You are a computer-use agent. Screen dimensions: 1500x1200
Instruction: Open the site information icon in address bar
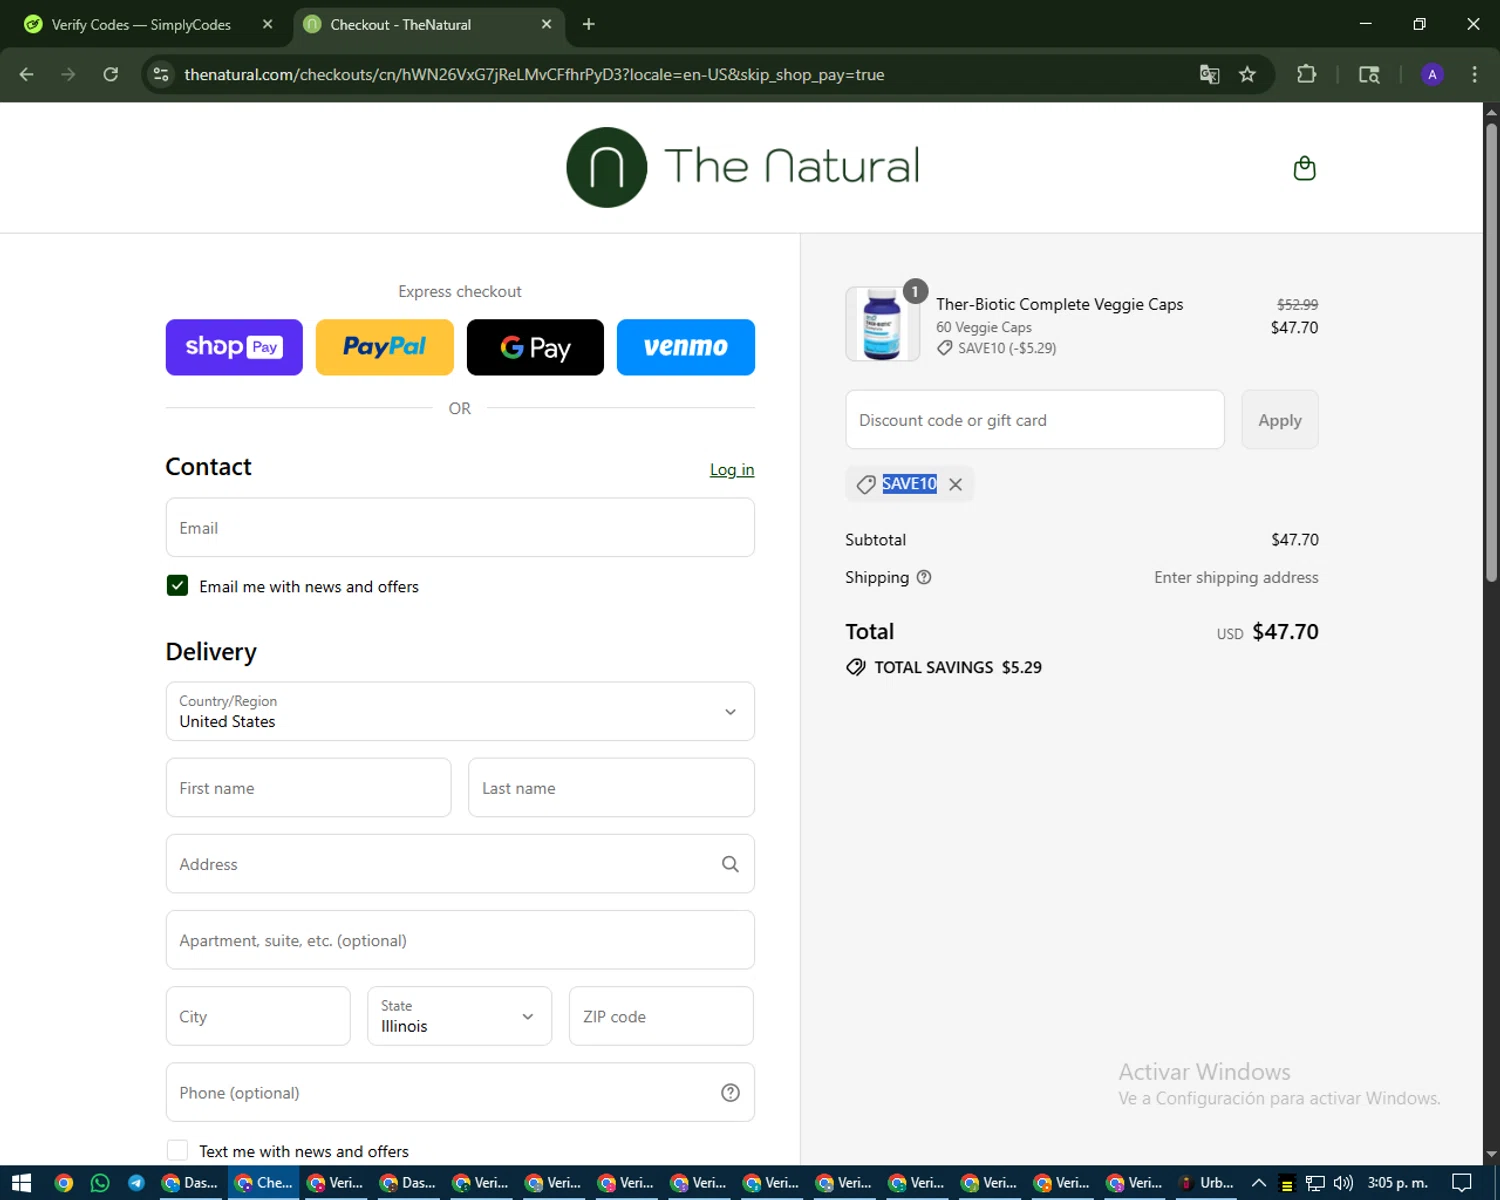tap(161, 74)
